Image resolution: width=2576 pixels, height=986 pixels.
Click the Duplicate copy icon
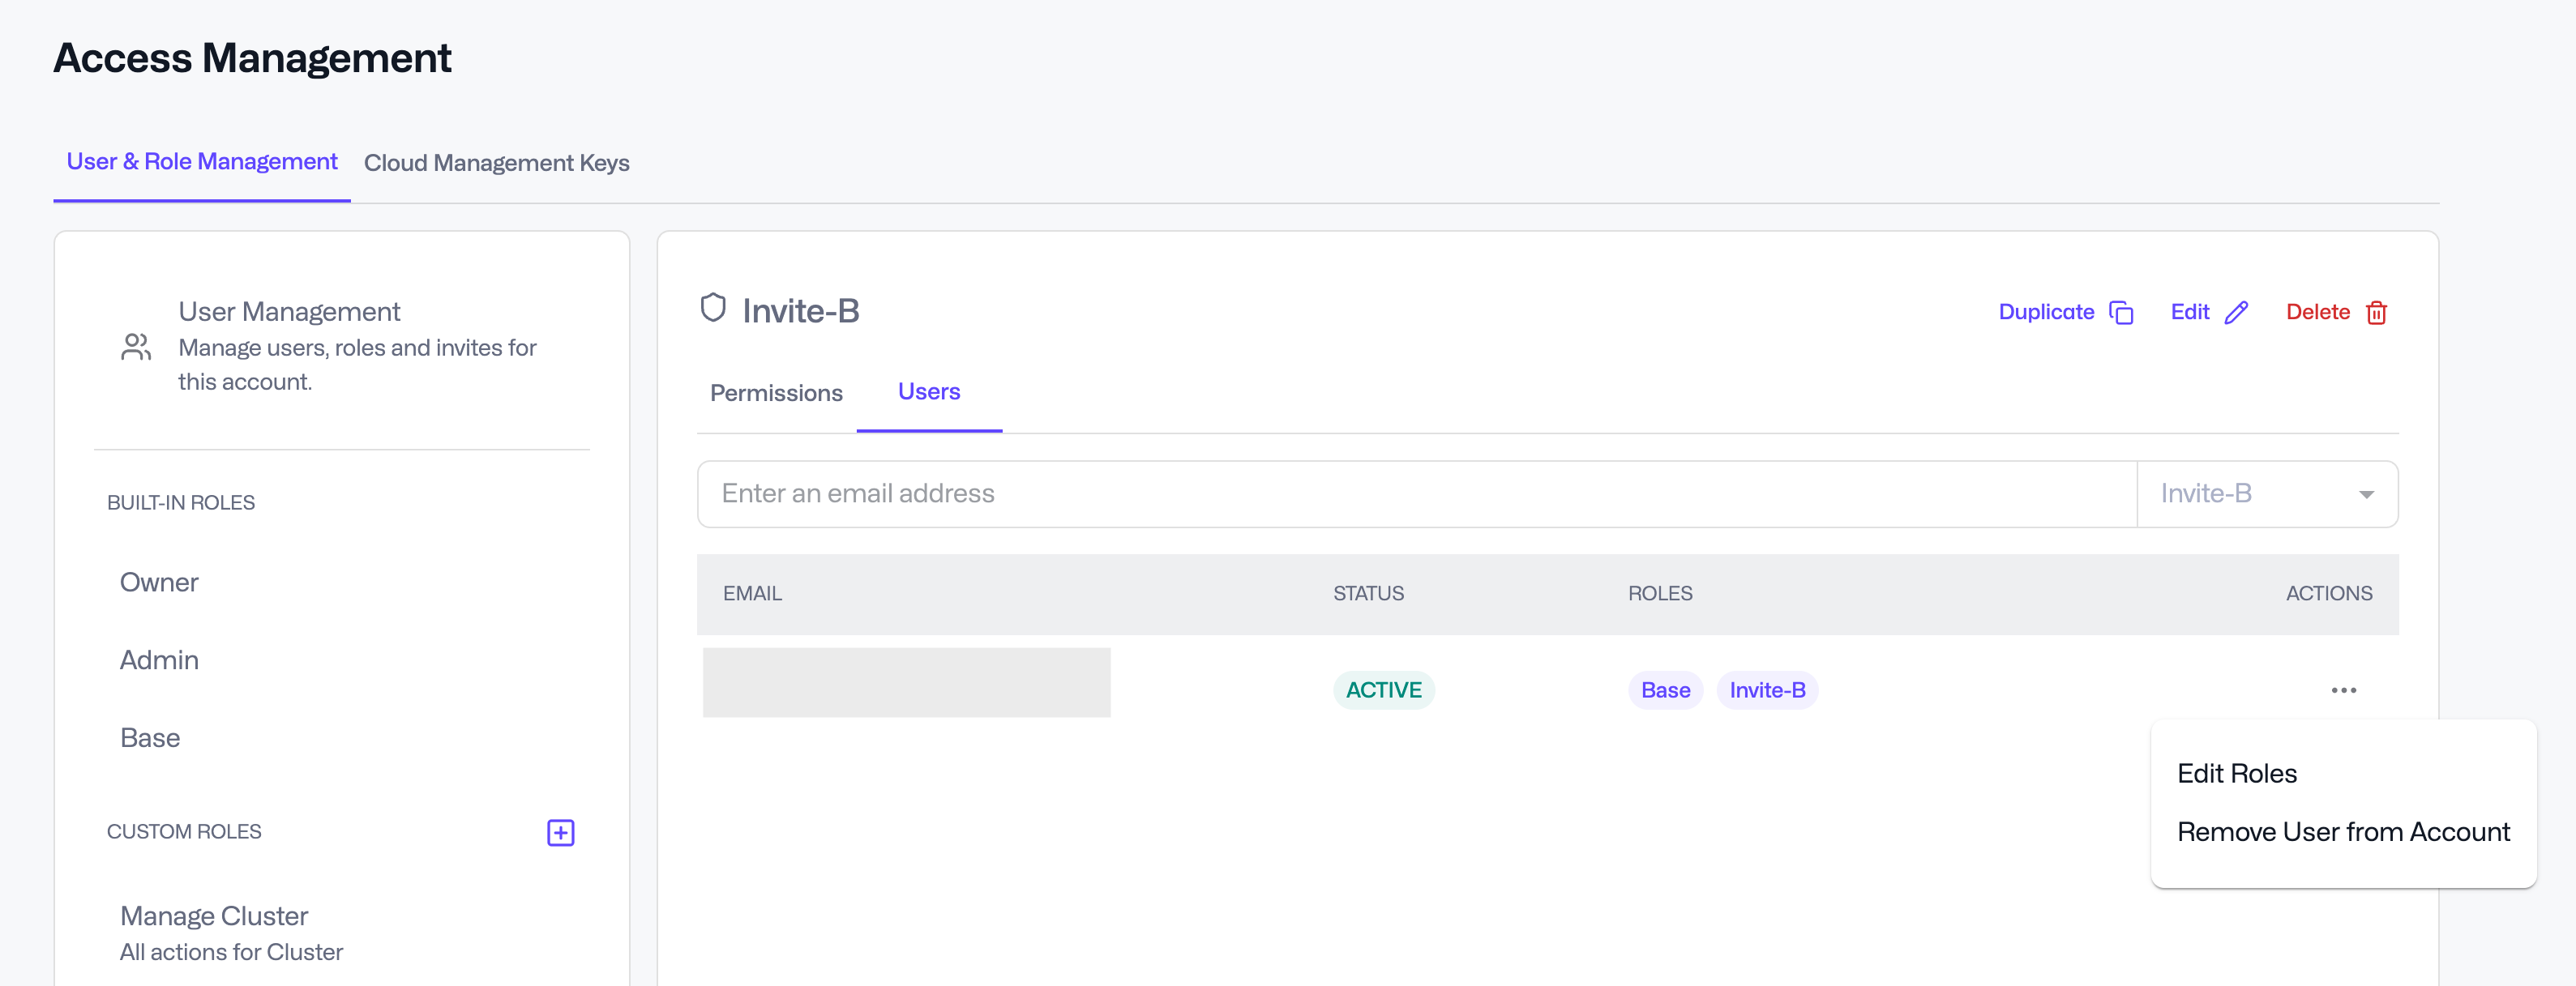click(2121, 312)
